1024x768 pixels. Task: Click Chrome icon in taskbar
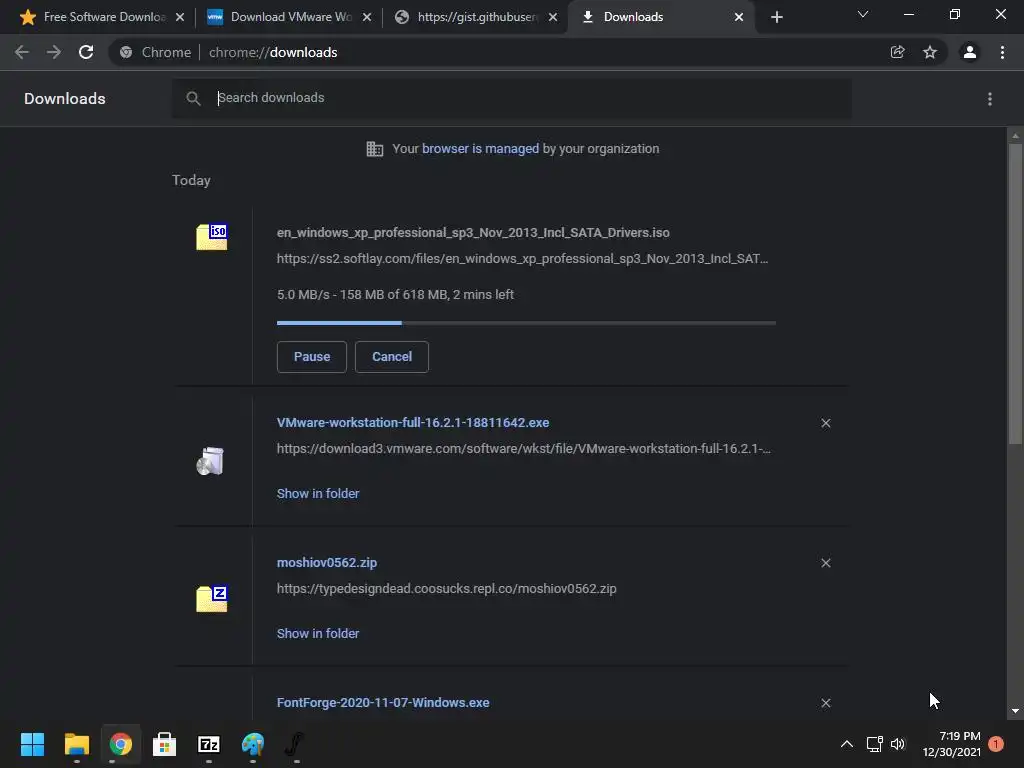121,744
